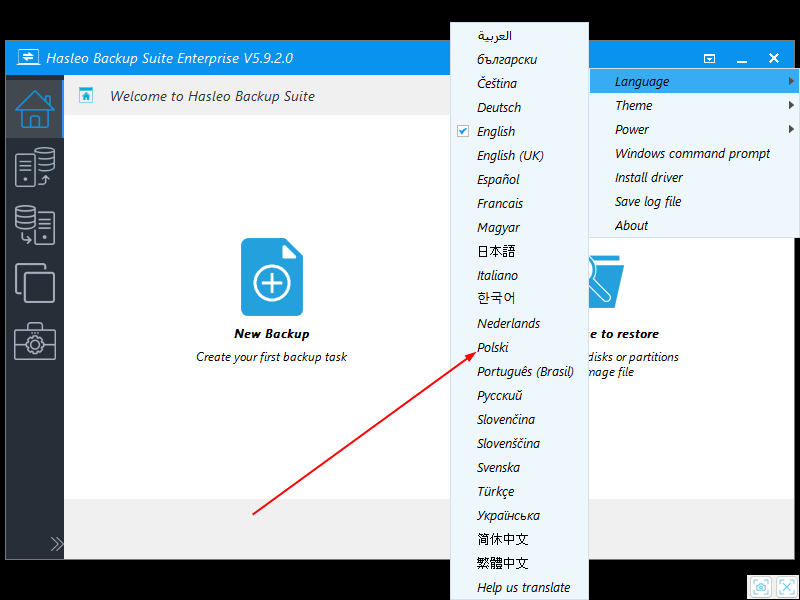Open the Power submenu
The height and width of the screenshot is (600, 800).
pos(694,130)
